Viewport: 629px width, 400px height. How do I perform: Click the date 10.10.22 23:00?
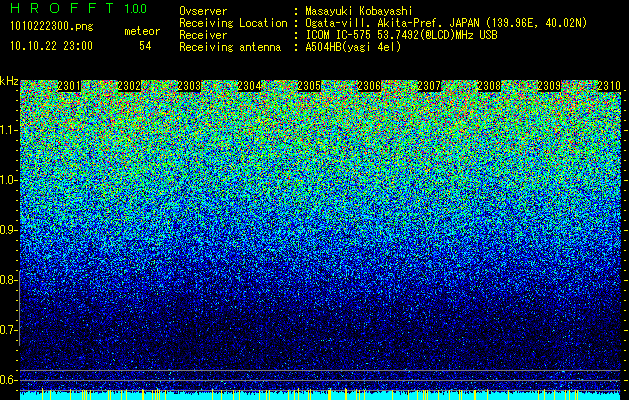click(x=51, y=46)
